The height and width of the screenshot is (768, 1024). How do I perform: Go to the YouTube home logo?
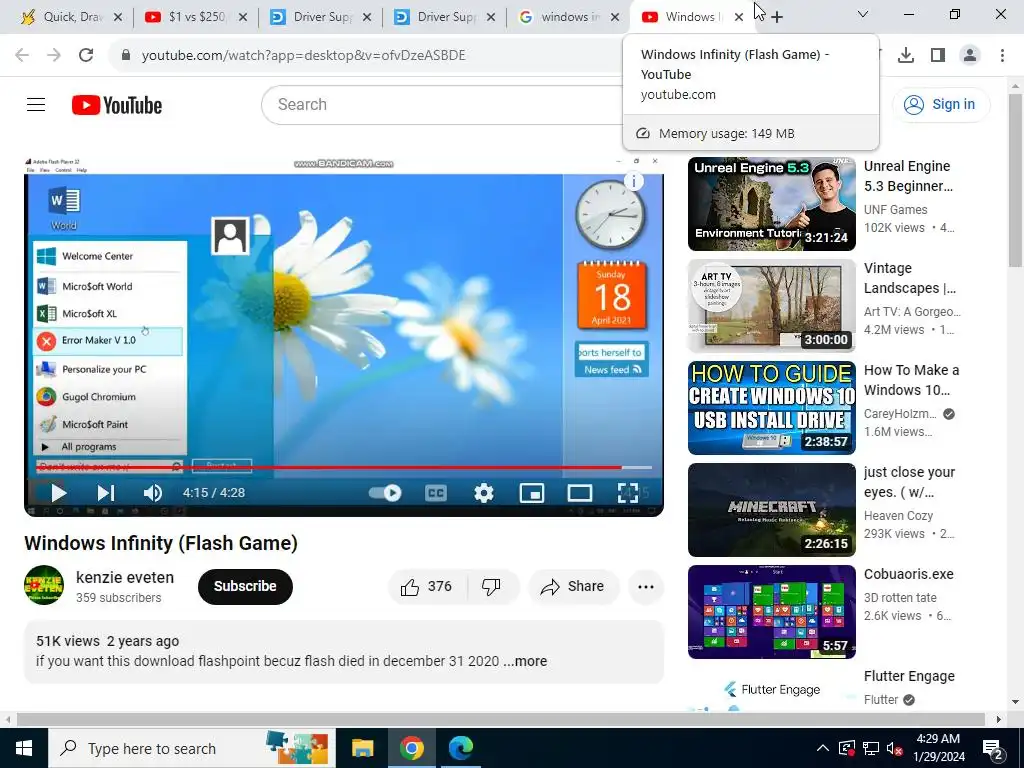[117, 105]
